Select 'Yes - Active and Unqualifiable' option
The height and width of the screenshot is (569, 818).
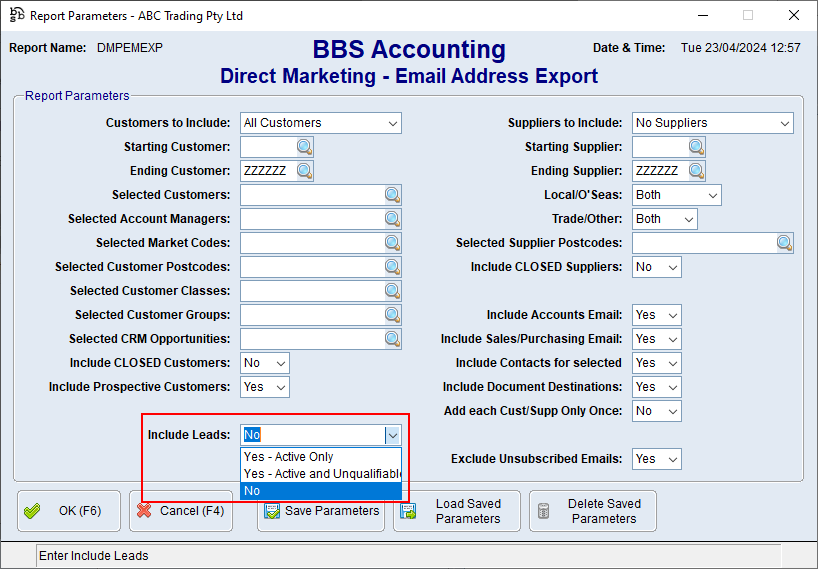pyautogui.click(x=320, y=474)
